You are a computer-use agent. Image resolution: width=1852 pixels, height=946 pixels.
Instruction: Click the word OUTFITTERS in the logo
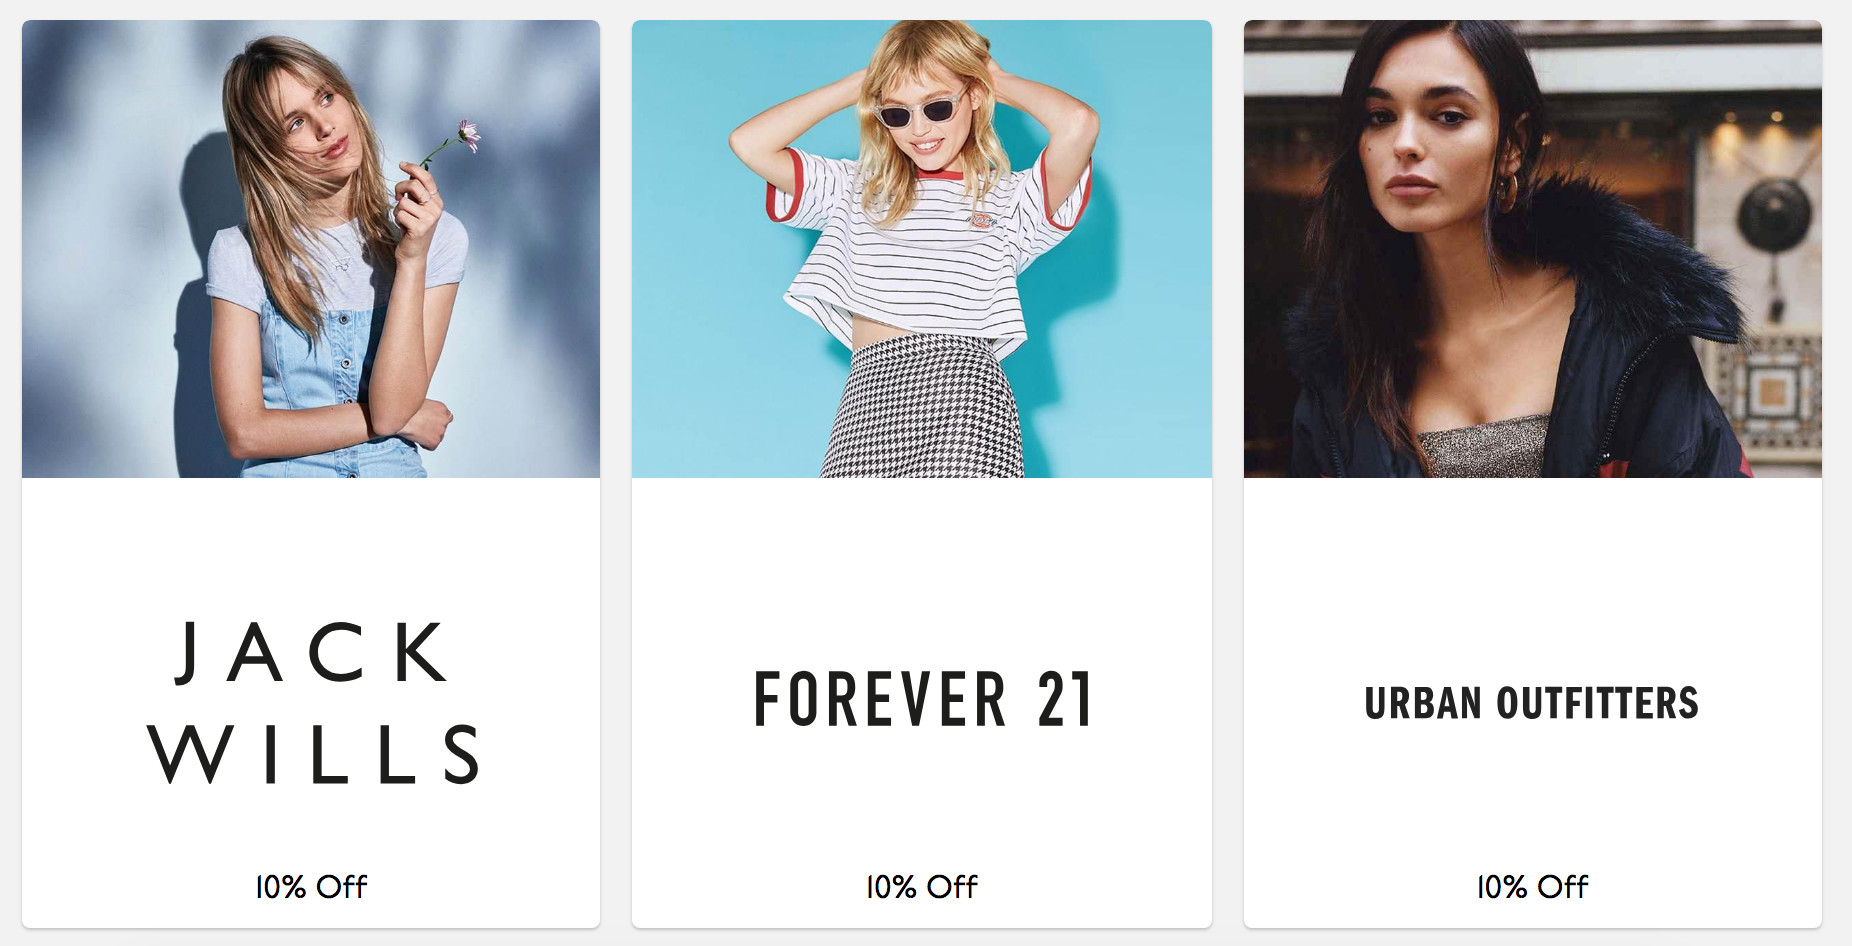tap(1597, 703)
